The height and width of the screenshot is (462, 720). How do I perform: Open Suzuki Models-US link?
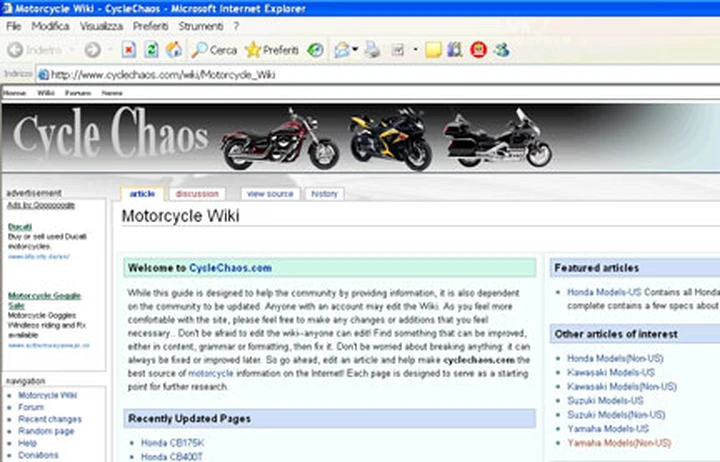(605, 401)
